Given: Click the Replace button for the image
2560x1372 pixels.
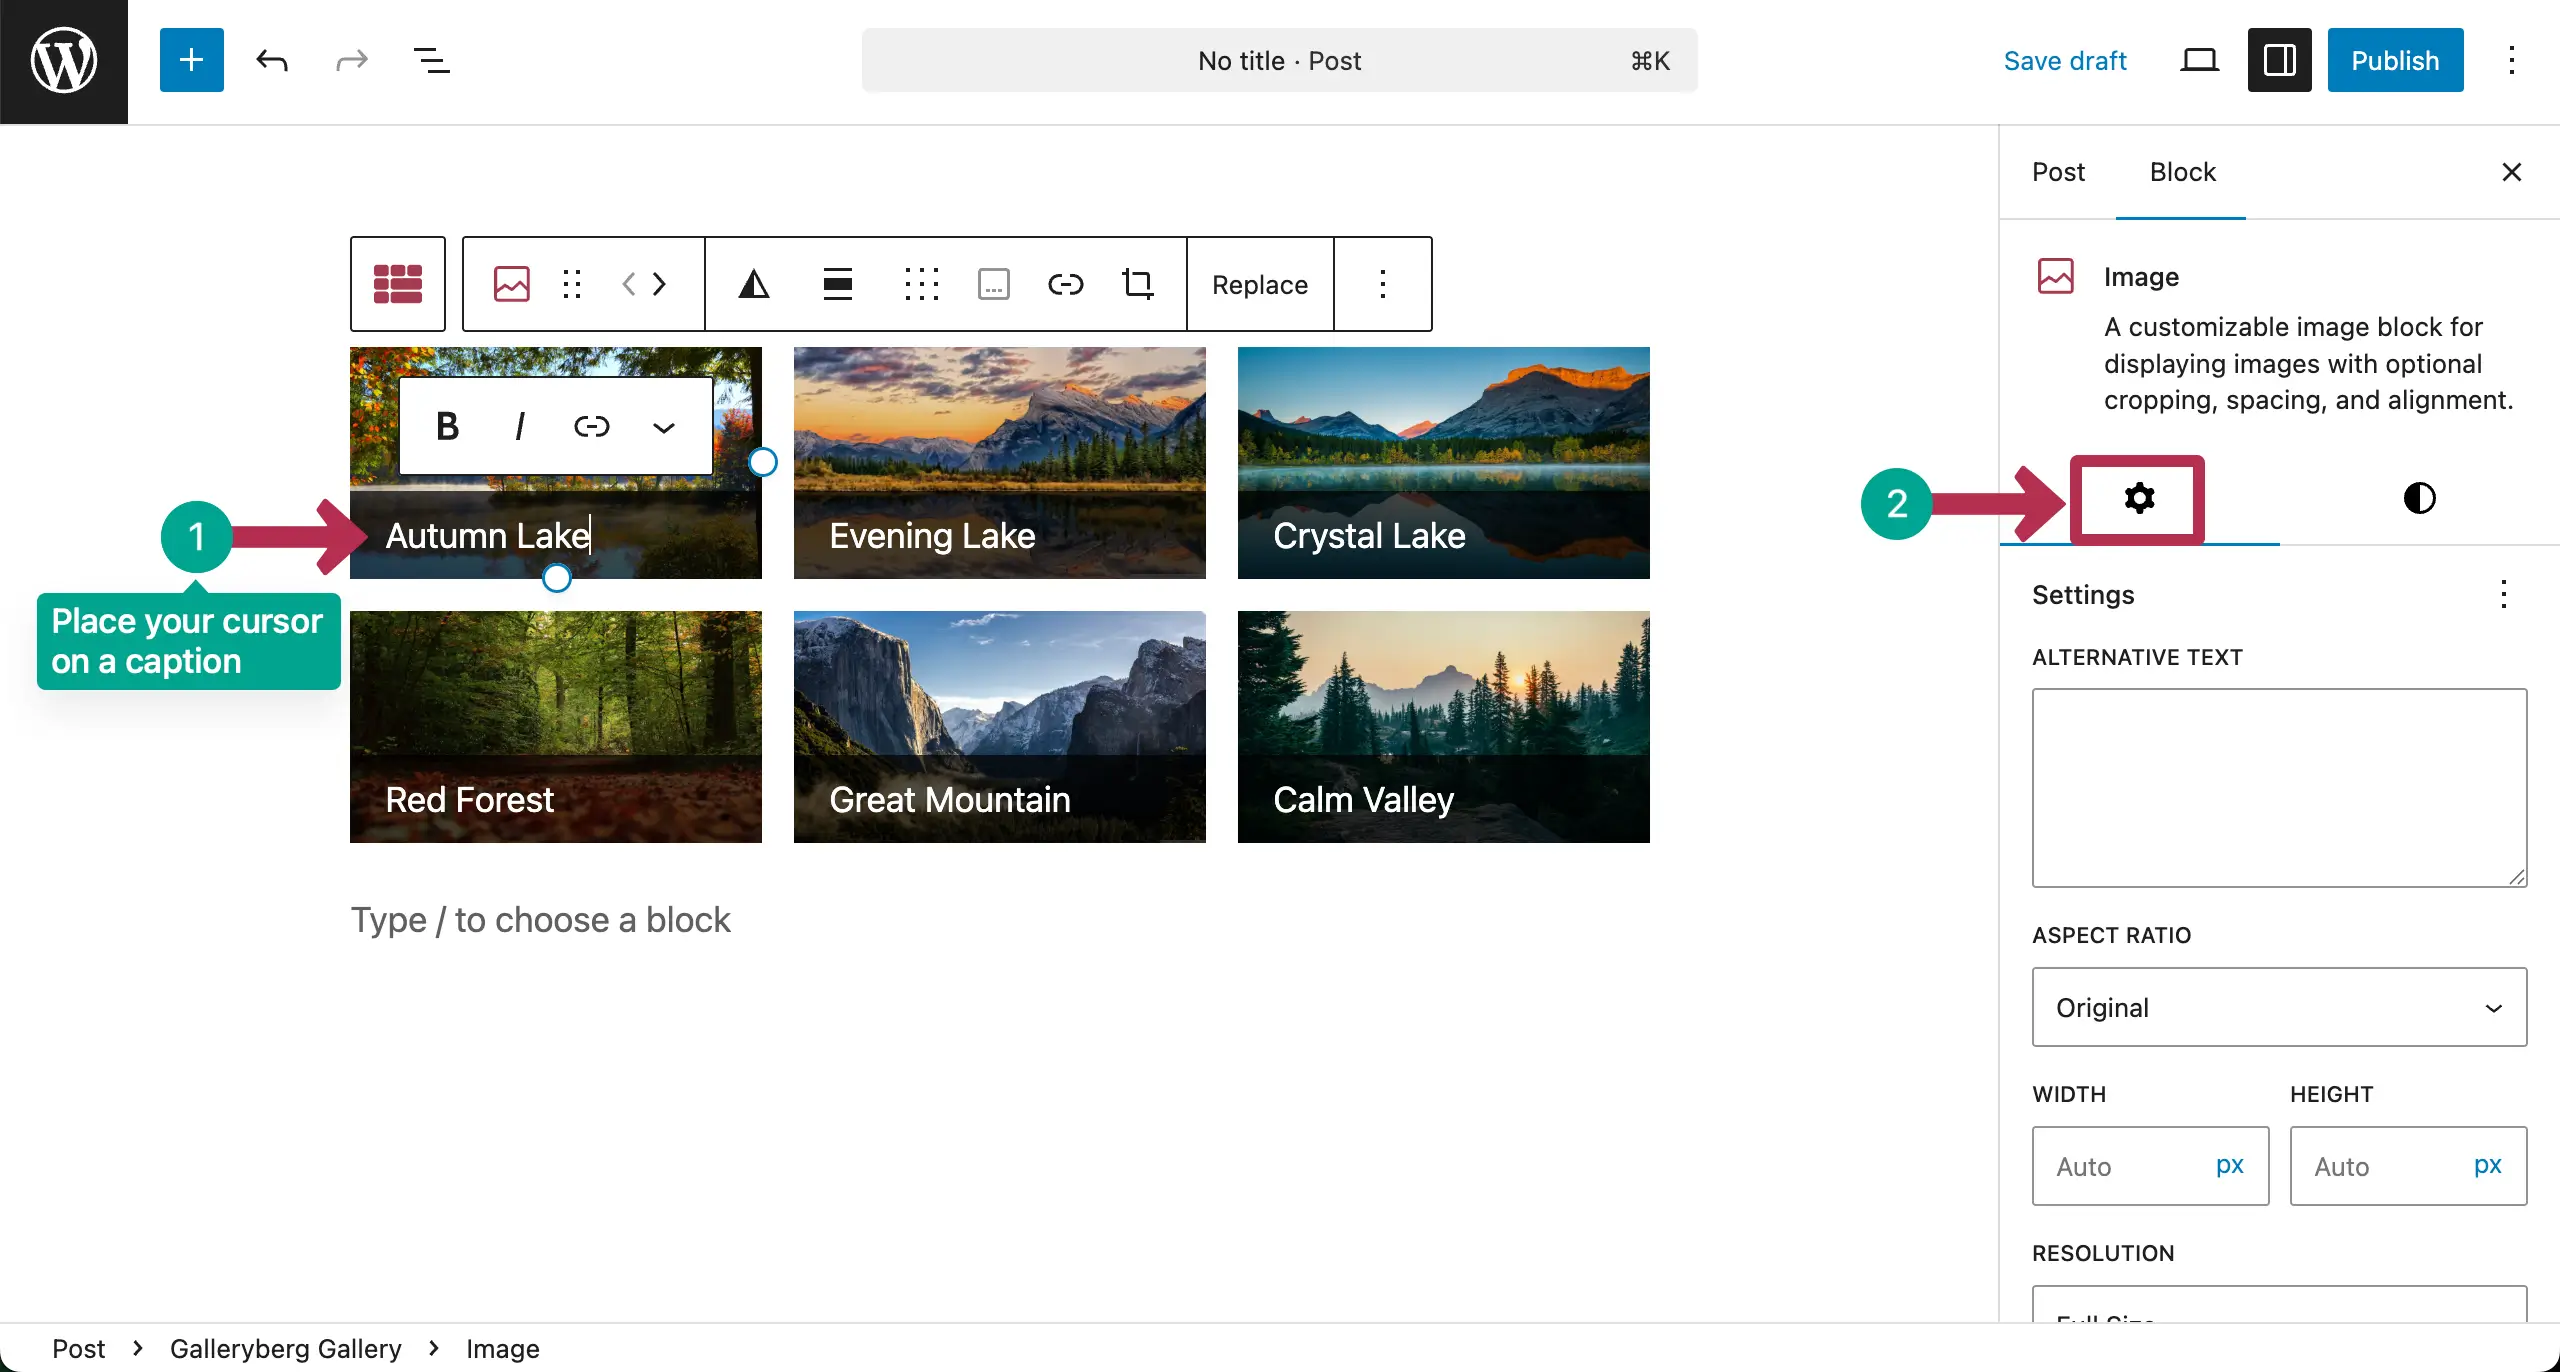Looking at the screenshot, I should pyautogui.click(x=1259, y=284).
